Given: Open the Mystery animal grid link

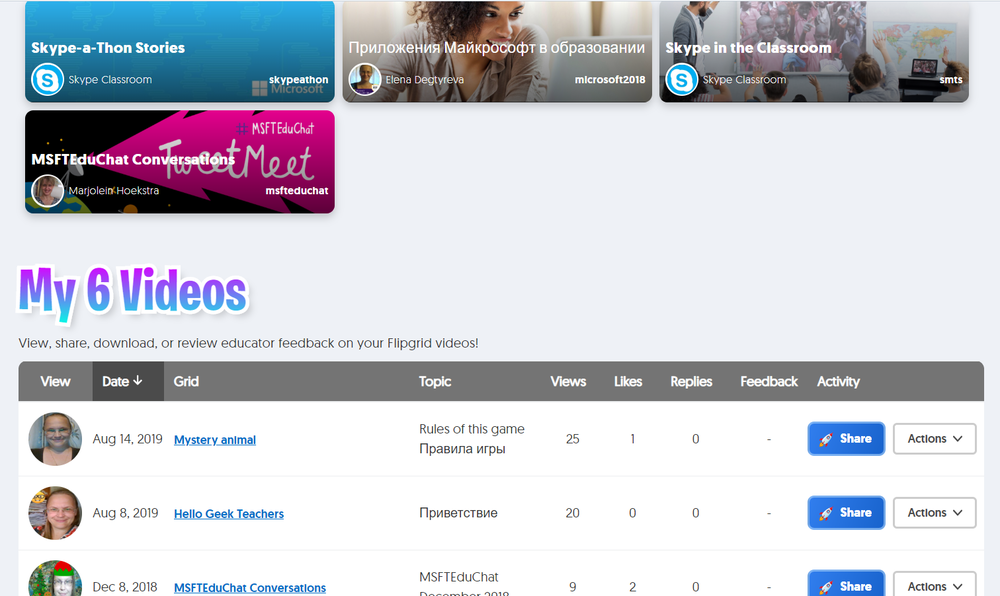Looking at the screenshot, I should (x=215, y=440).
